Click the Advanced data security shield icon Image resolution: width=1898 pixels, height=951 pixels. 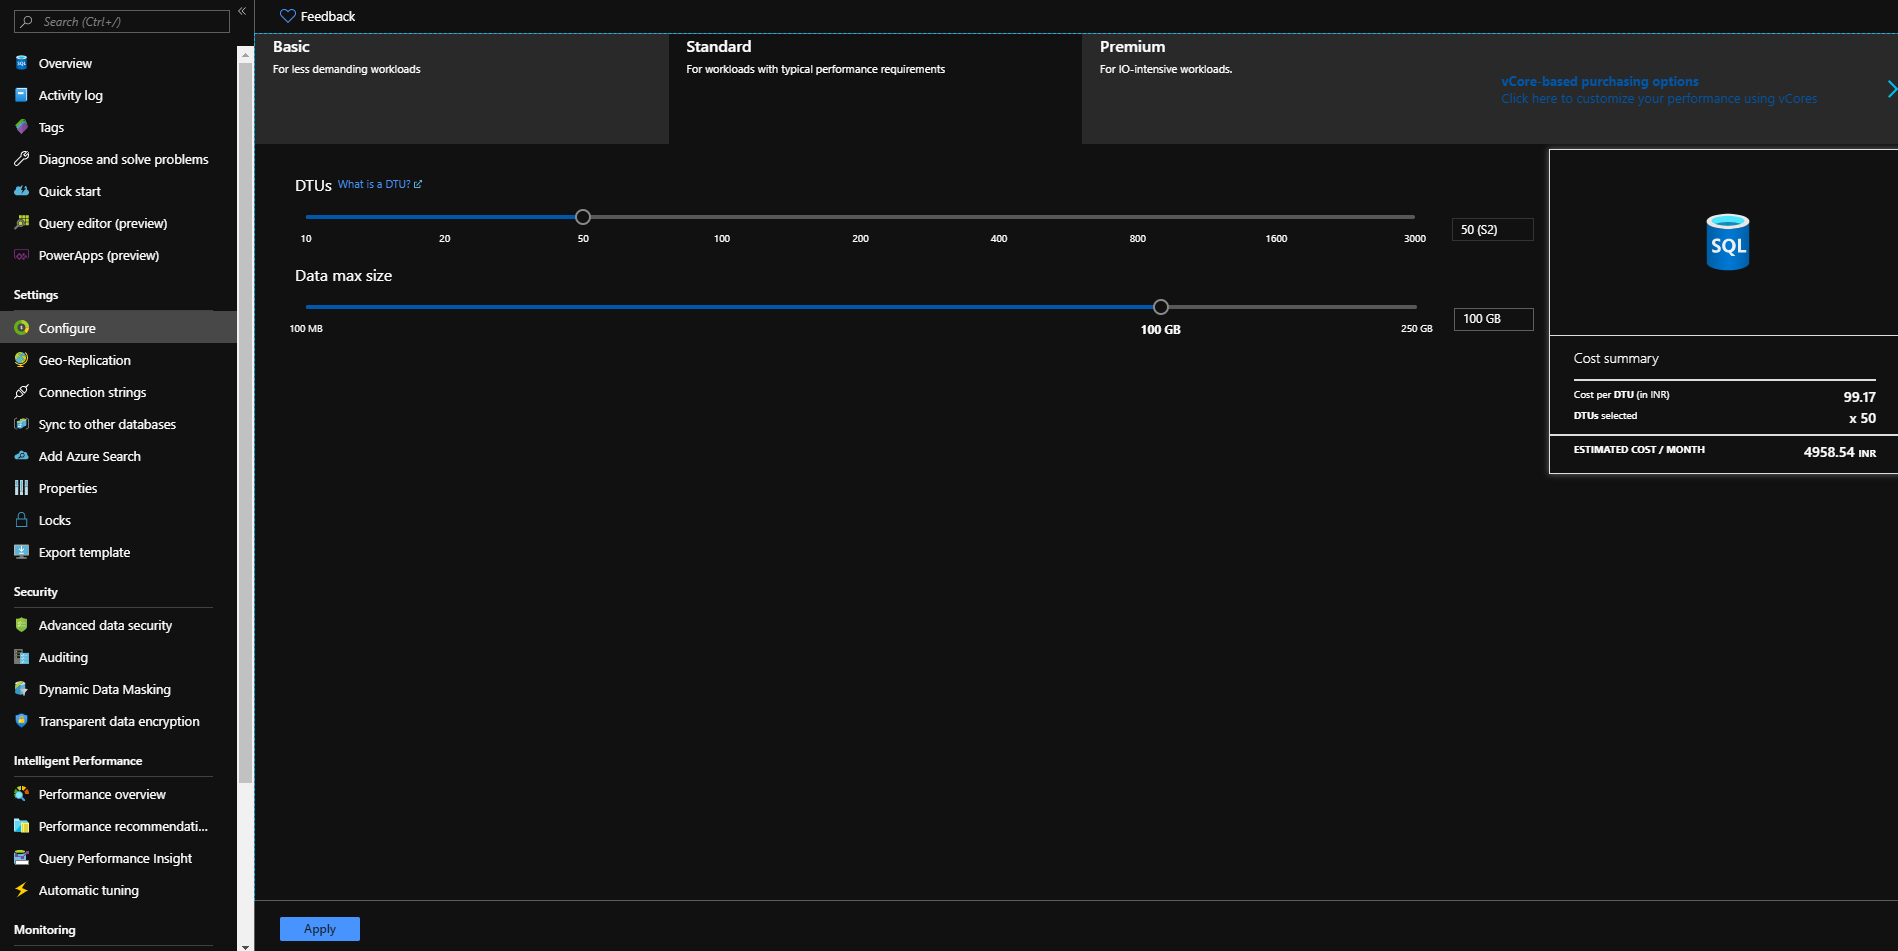(21, 625)
